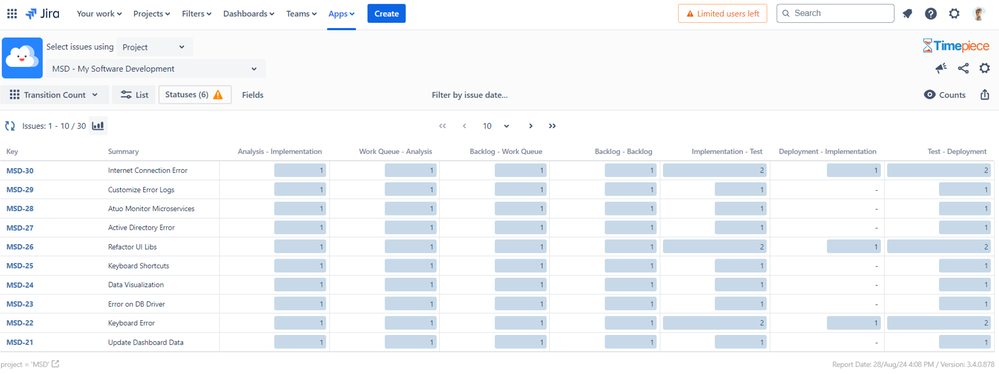Open the Statuses (6) selector
The width and height of the screenshot is (999, 374).
pyautogui.click(x=195, y=95)
